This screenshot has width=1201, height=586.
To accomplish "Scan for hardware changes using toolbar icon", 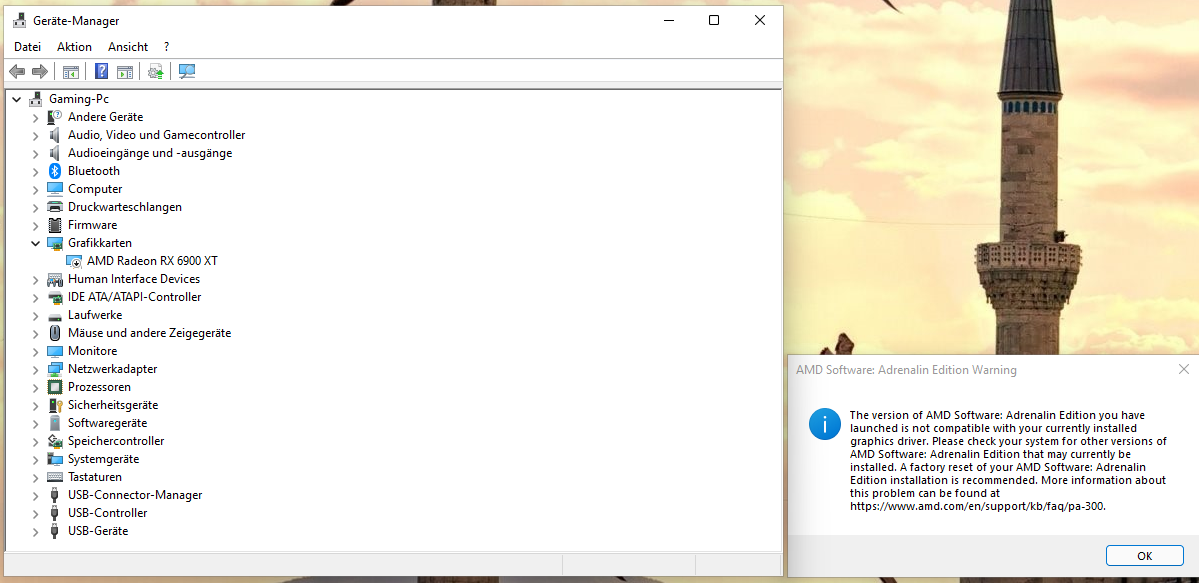I will [x=154, y=71].
